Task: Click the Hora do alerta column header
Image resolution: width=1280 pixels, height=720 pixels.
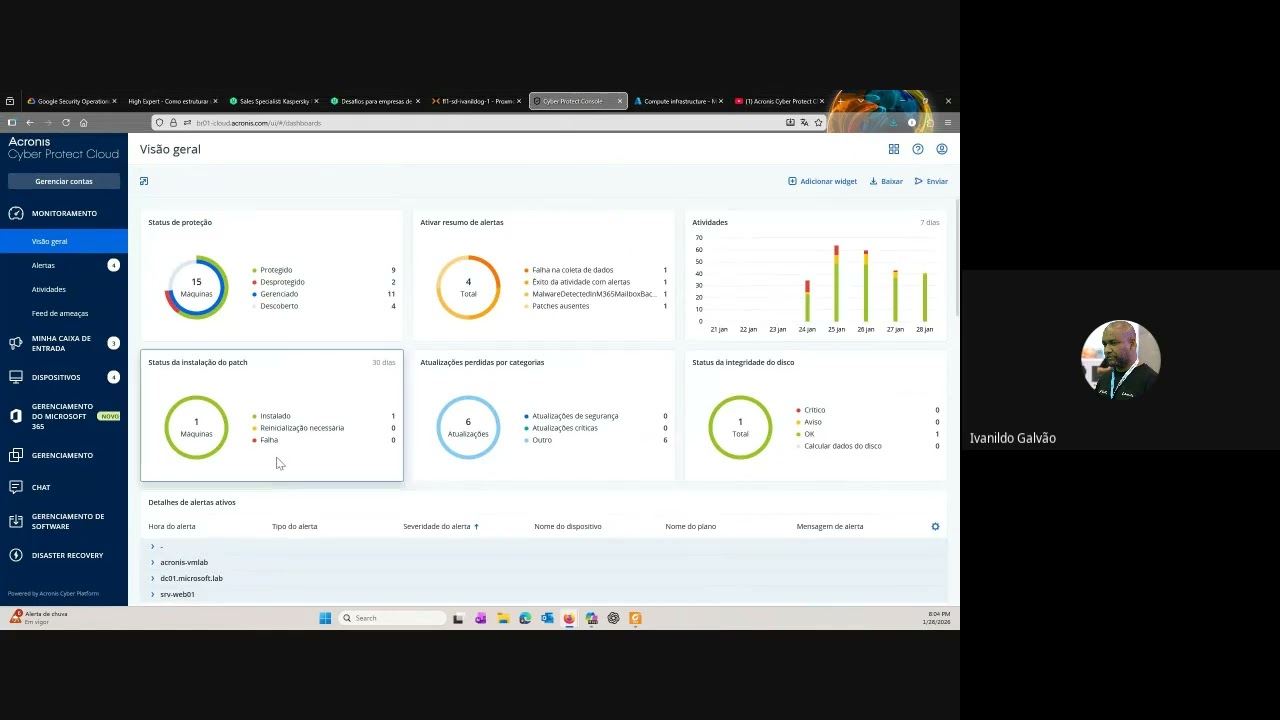Action: [x=172, y=526]
